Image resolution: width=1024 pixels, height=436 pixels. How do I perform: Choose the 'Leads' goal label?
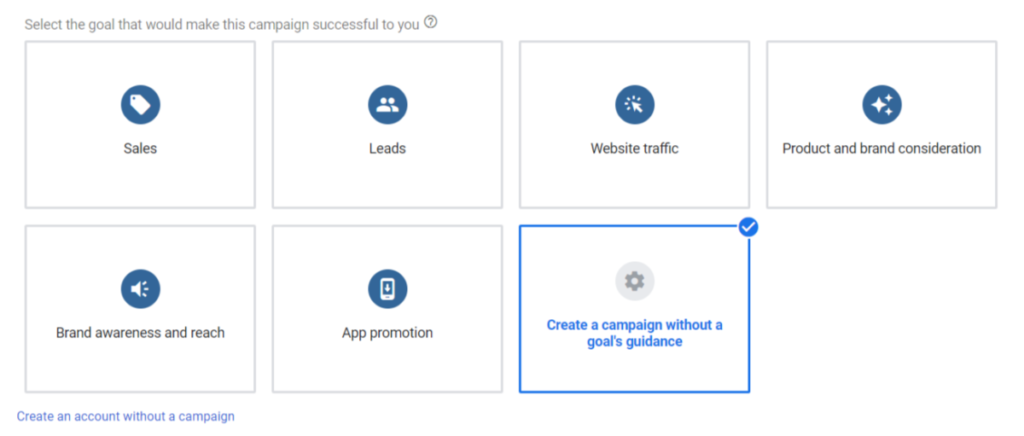(387, 148)
